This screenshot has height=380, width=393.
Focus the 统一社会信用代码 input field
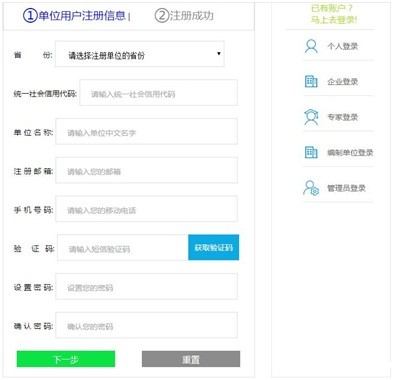[x=159, y=93]
